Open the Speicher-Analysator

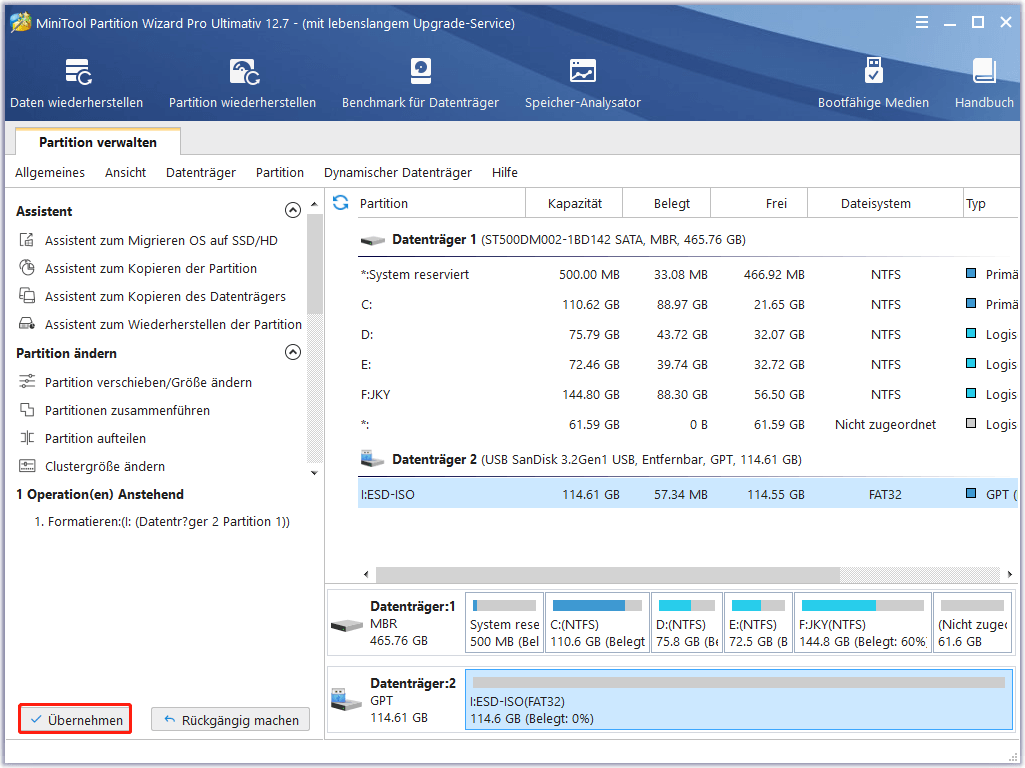(x=582, y=82)
